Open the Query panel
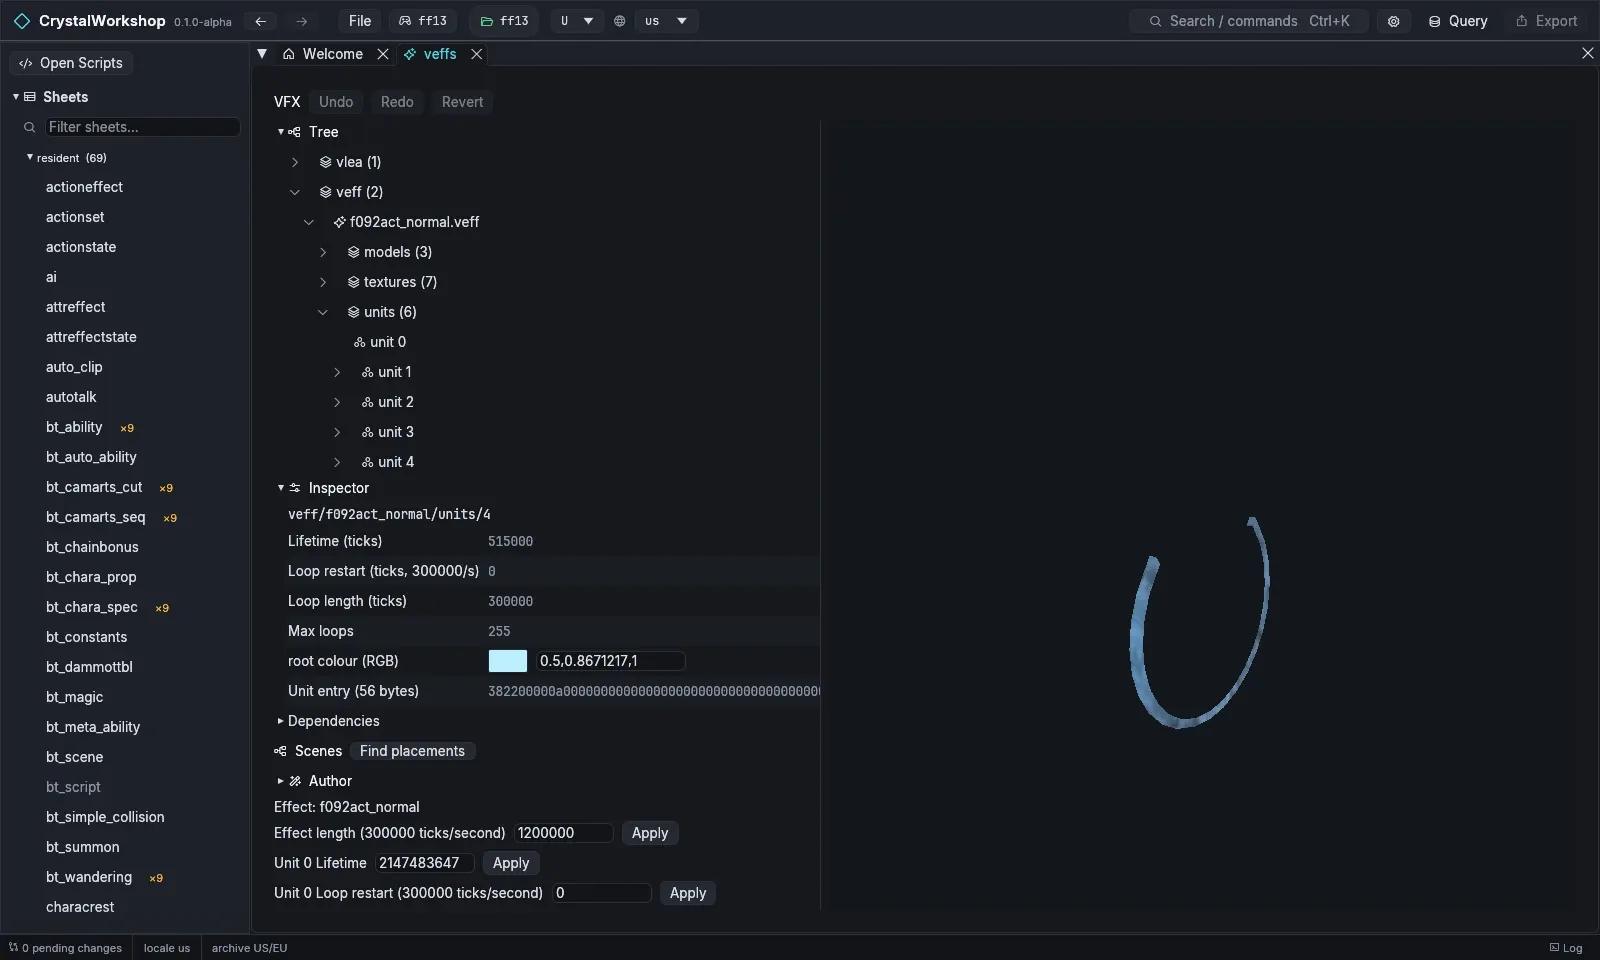This screenshot has height=960, width=1600. point(1457,21)
